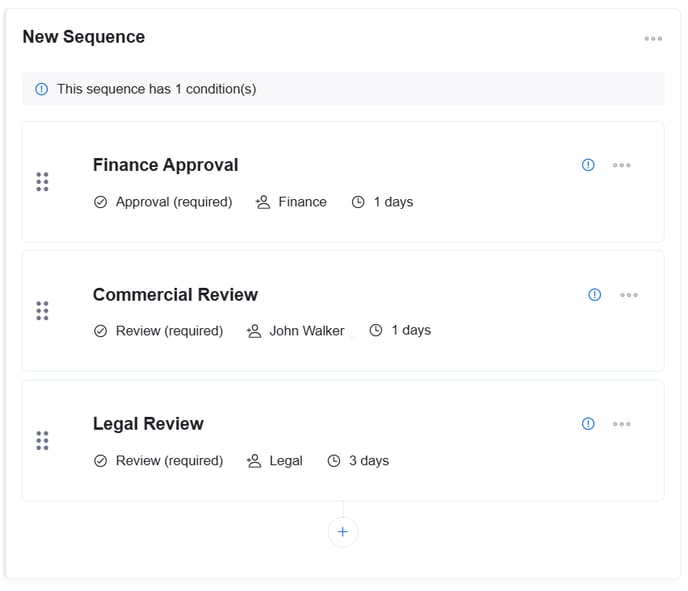The image size is (688, 591).
Task: Open Finance Approval more options menu
Action: [x=622, y=165]
